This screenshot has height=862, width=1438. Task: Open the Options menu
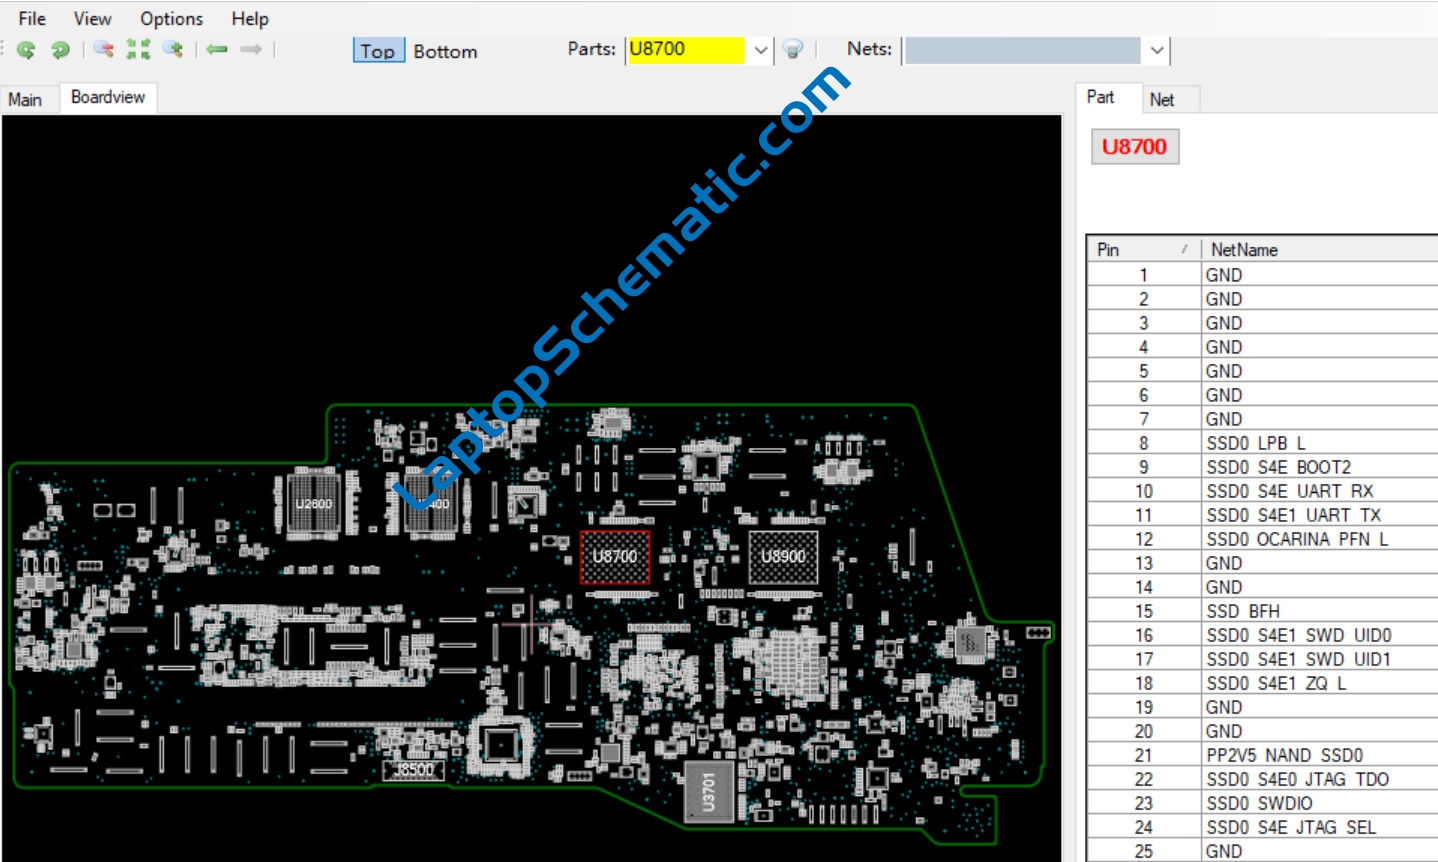click(171, 18)
